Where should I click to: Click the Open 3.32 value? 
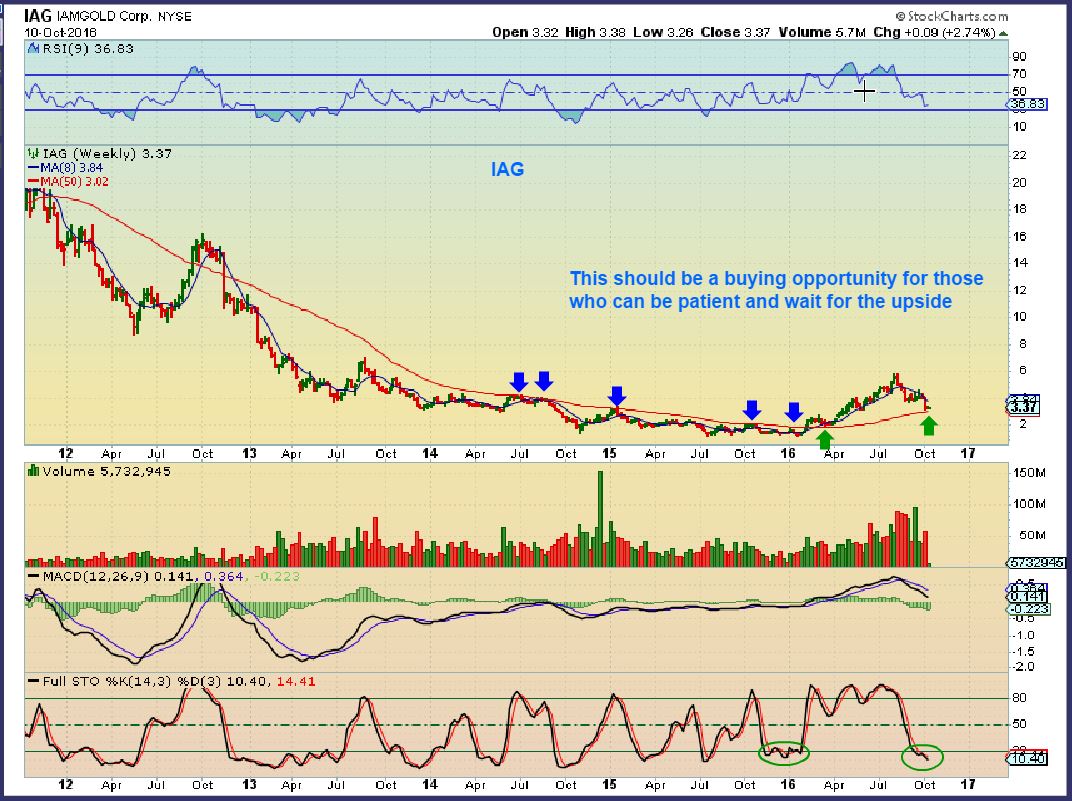tap(526, 32)
